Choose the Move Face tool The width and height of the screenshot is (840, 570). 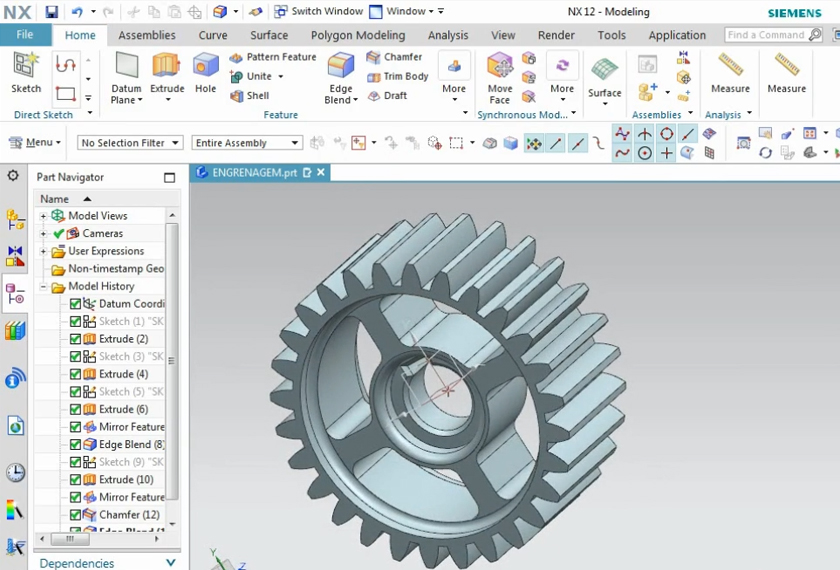pyautogui.click(x=499, y=67)
